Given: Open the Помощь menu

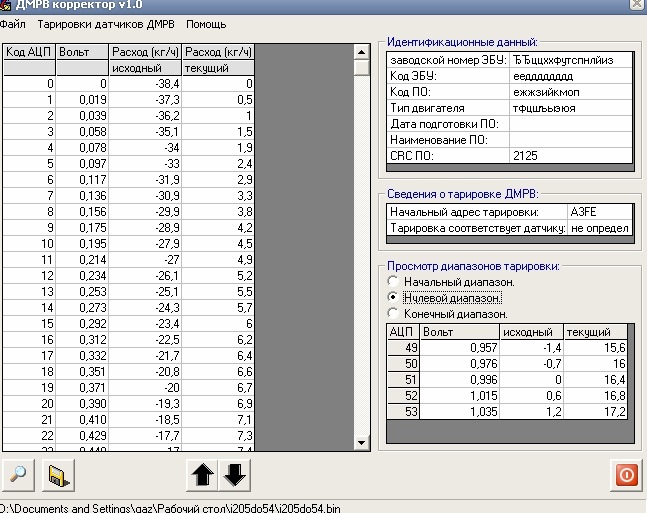Looking at the screenshot, I should tap(206, 24).
